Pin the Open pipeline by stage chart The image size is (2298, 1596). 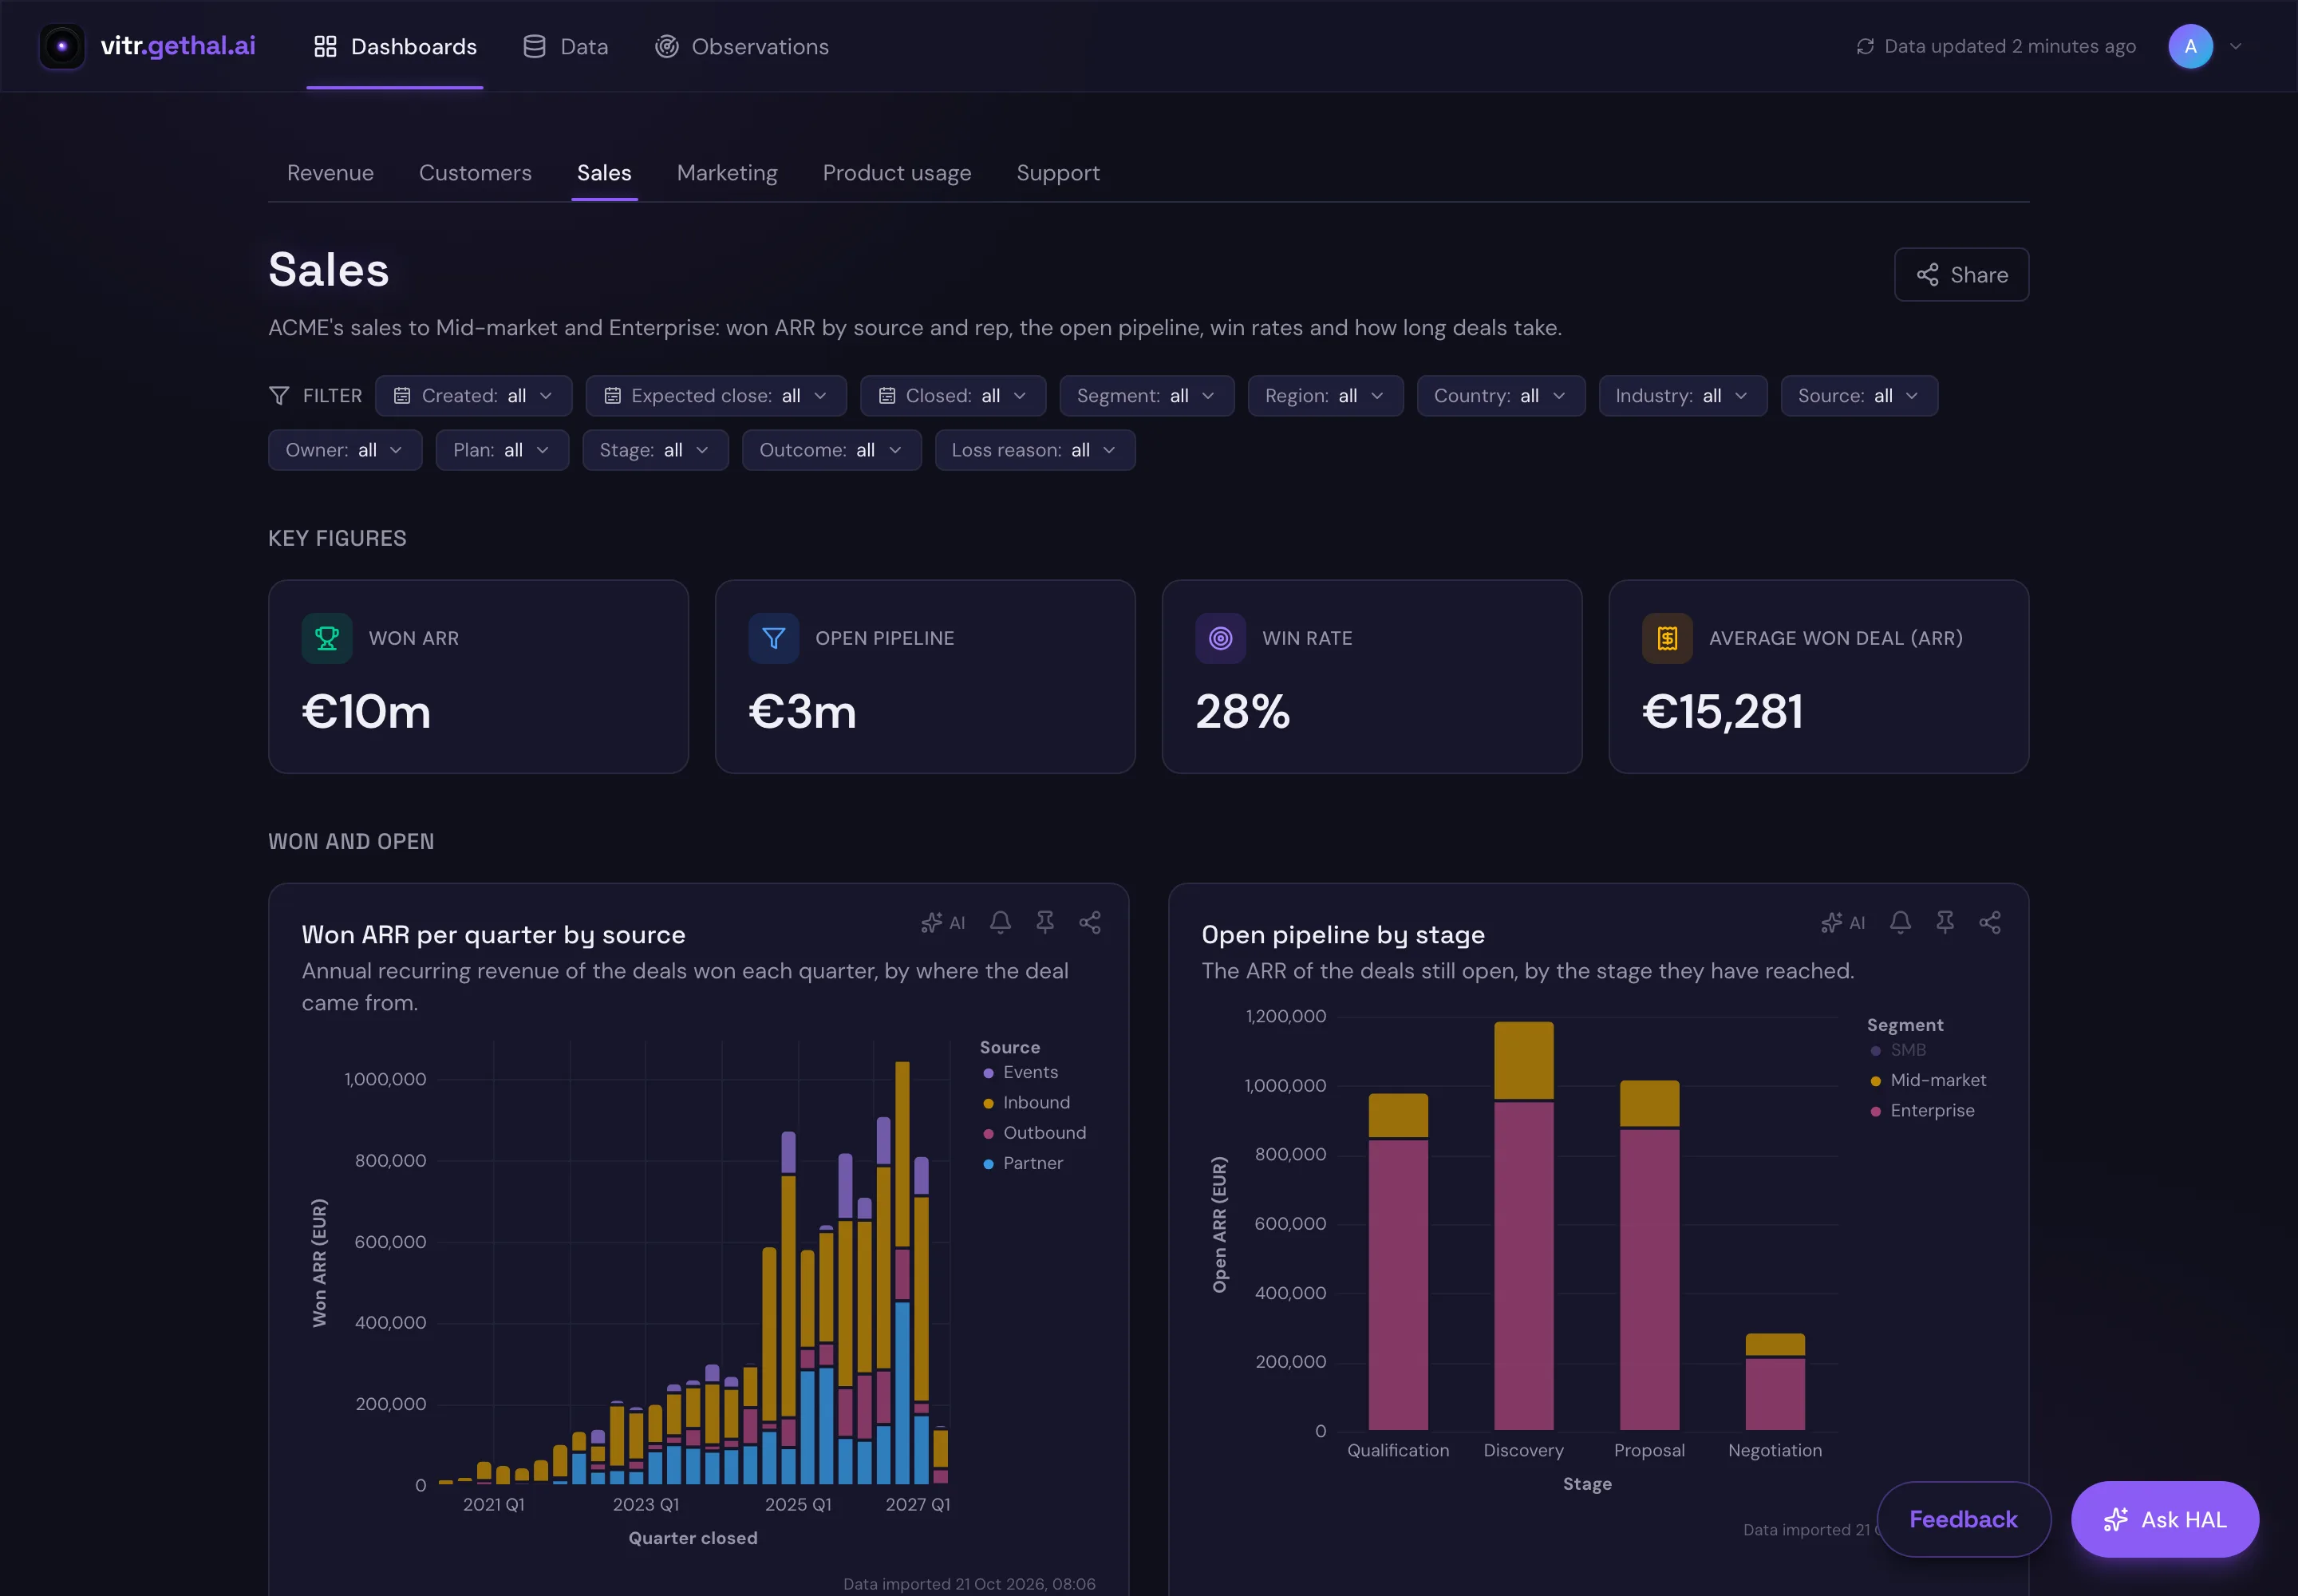coord(1945,922)
